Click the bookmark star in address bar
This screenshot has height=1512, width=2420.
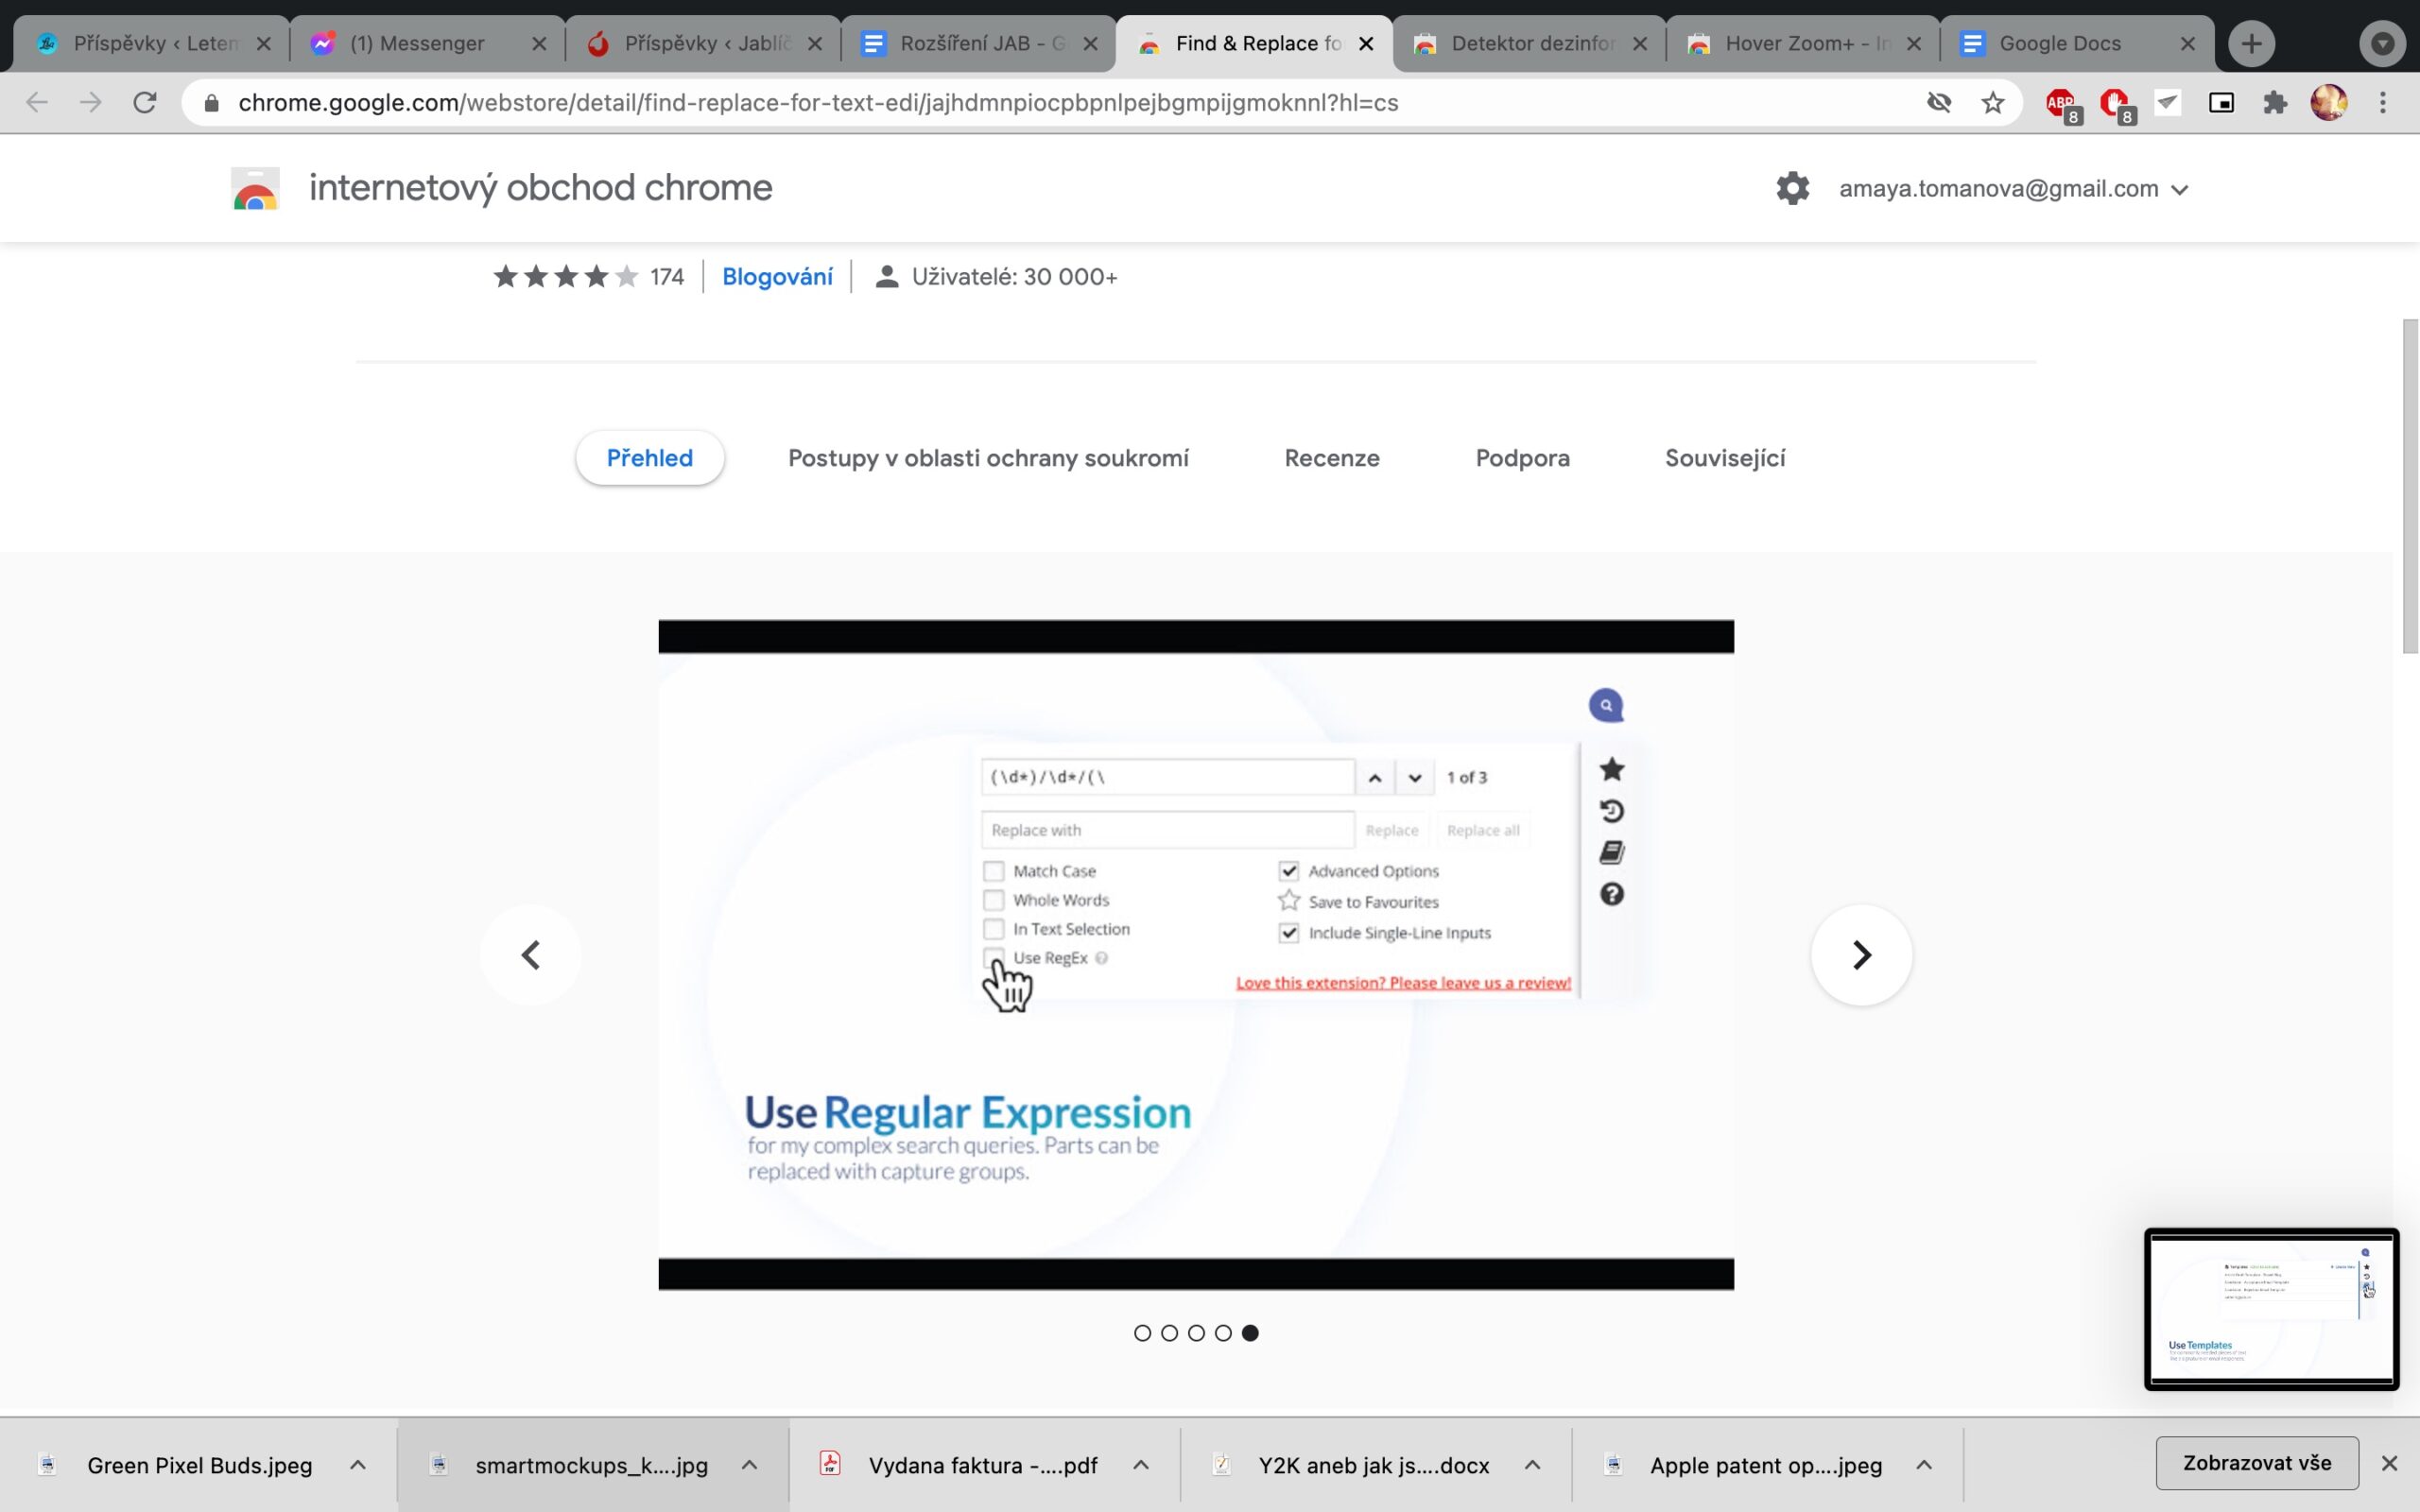tap(1992, 102)
